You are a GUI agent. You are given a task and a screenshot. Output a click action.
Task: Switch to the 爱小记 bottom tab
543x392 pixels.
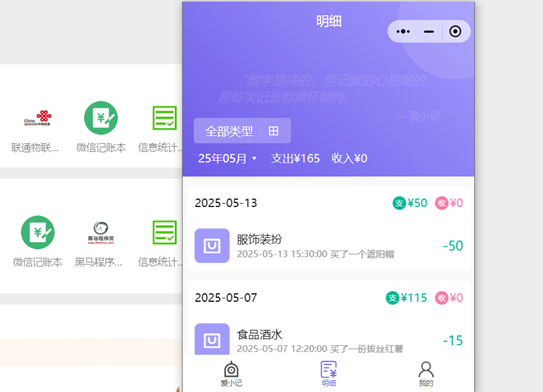[x=231, y=374]
